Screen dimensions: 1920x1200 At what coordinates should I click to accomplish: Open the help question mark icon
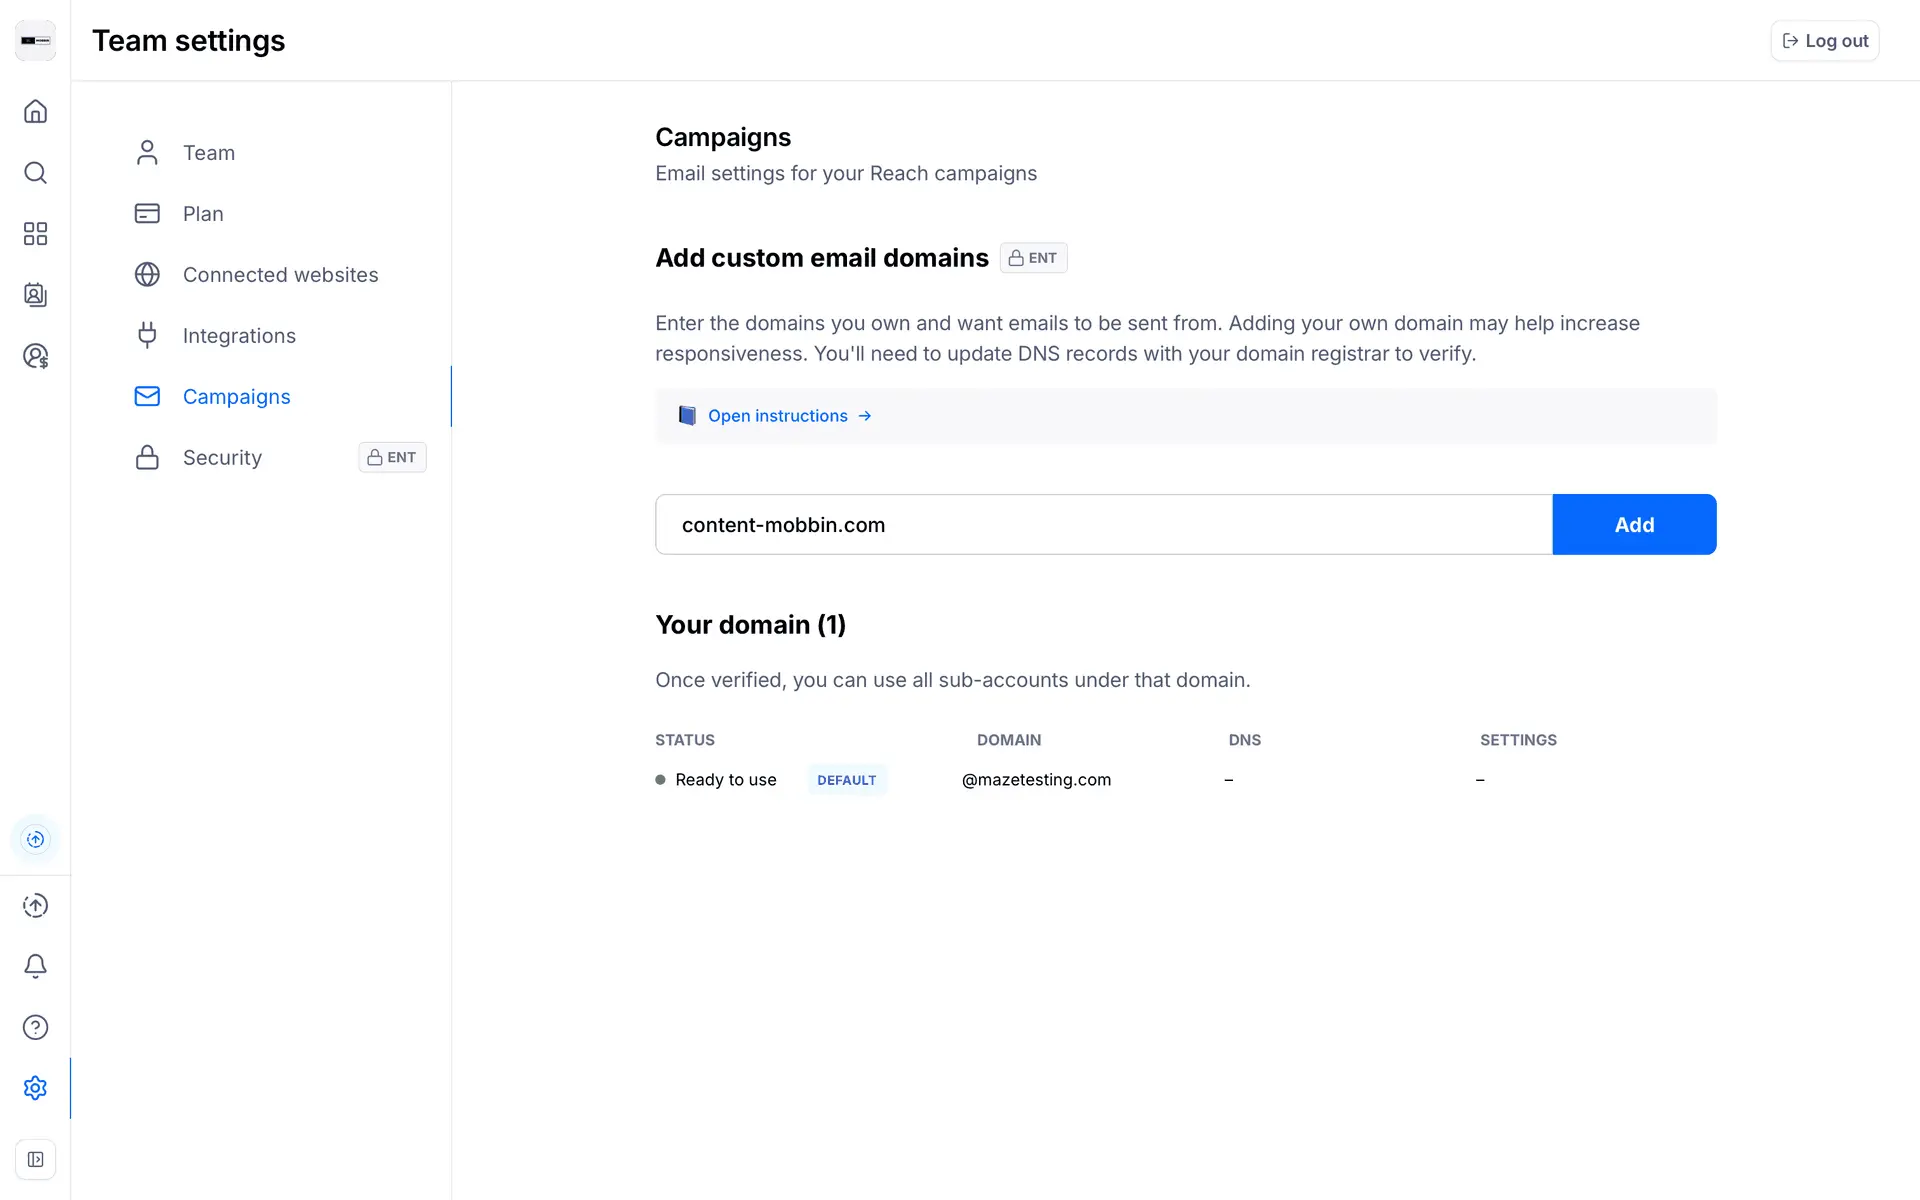tap(35, 1027)
